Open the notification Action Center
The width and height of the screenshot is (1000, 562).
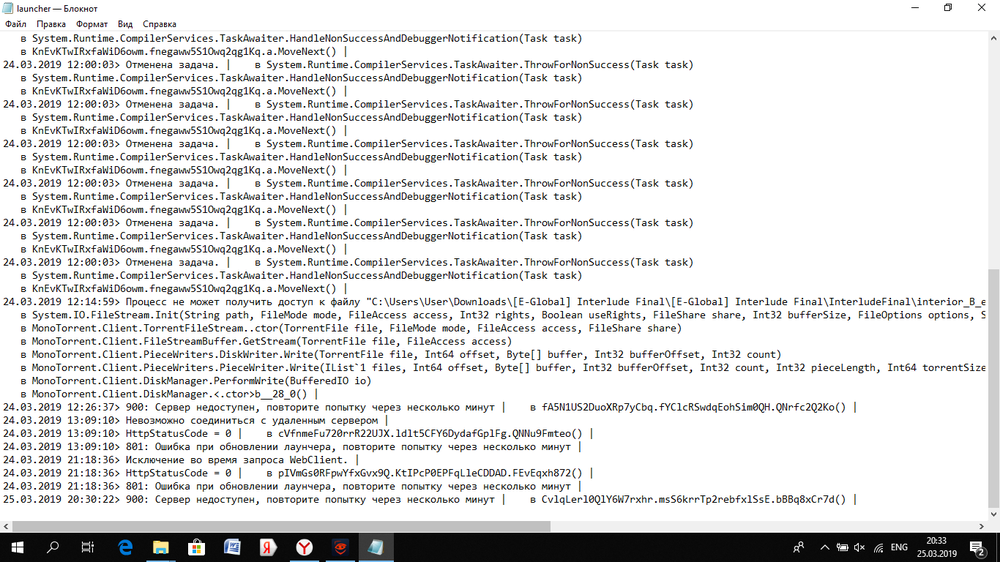click(977, 547)
